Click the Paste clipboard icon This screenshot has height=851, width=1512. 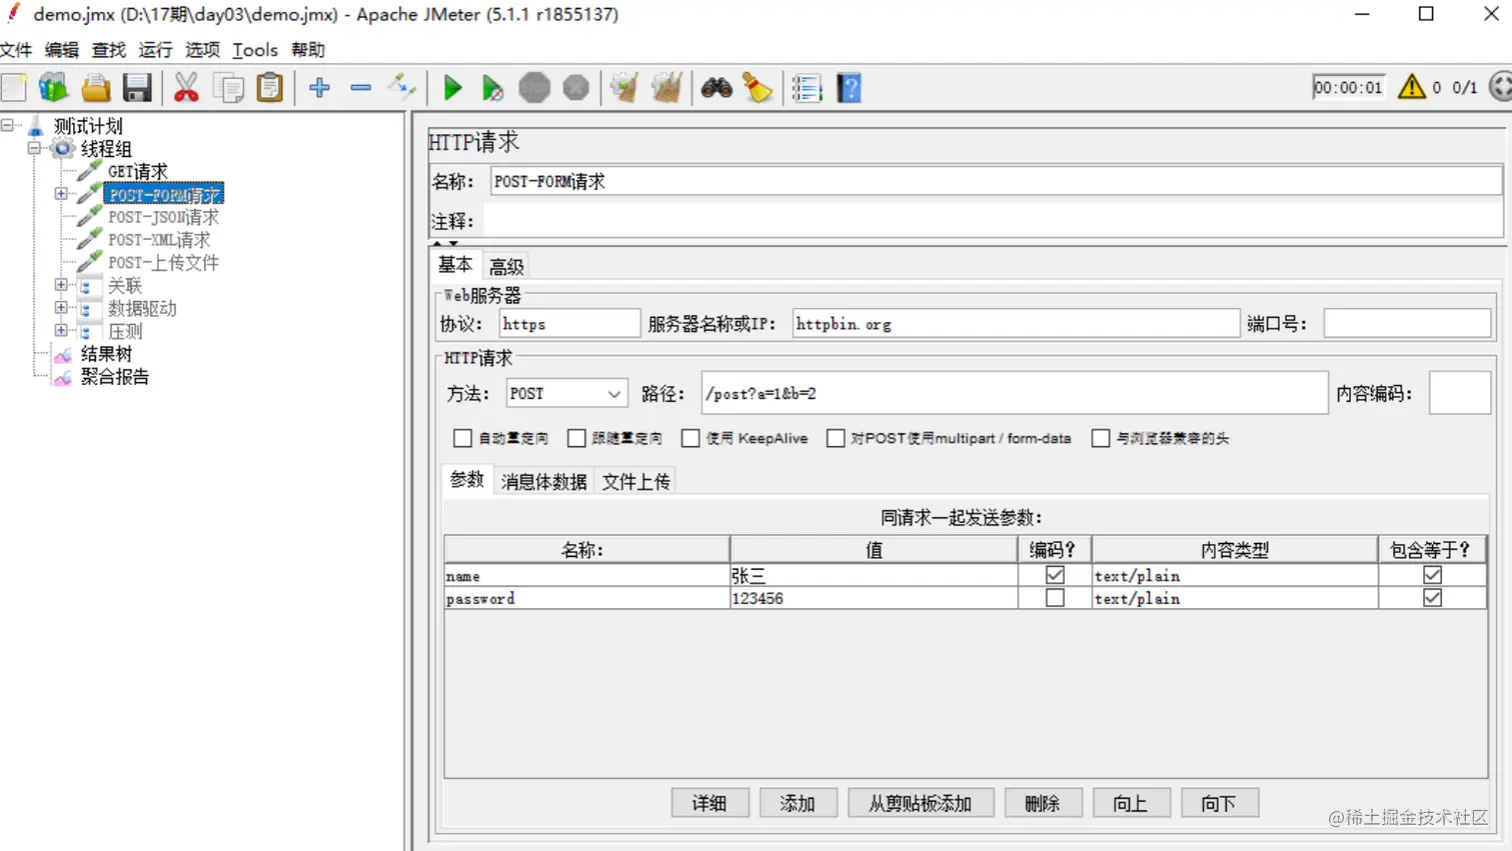(270, 88)
